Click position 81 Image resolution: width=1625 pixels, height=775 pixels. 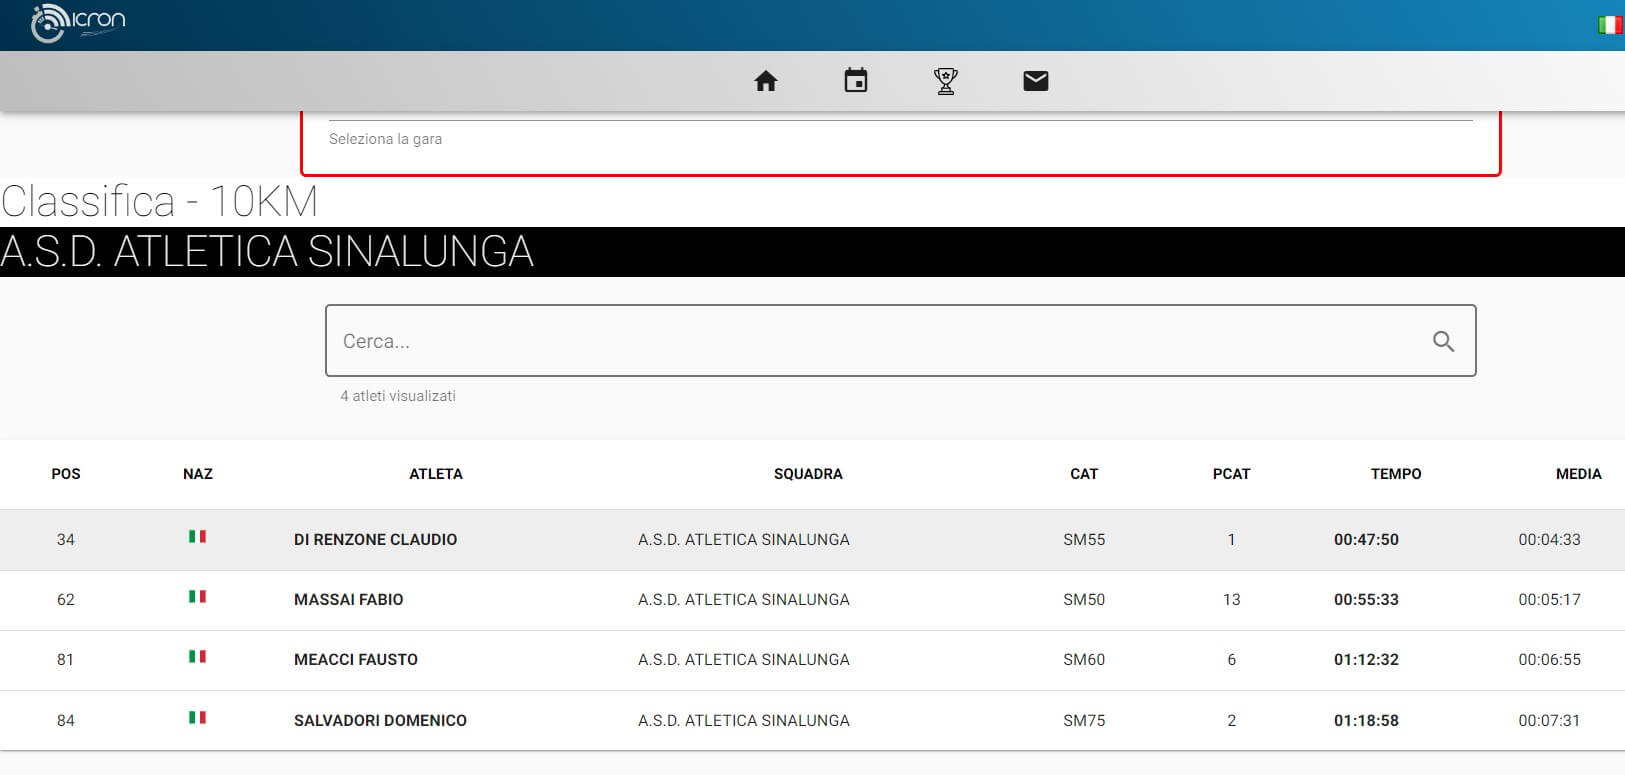pyautogui.click(x=66, y=660)
